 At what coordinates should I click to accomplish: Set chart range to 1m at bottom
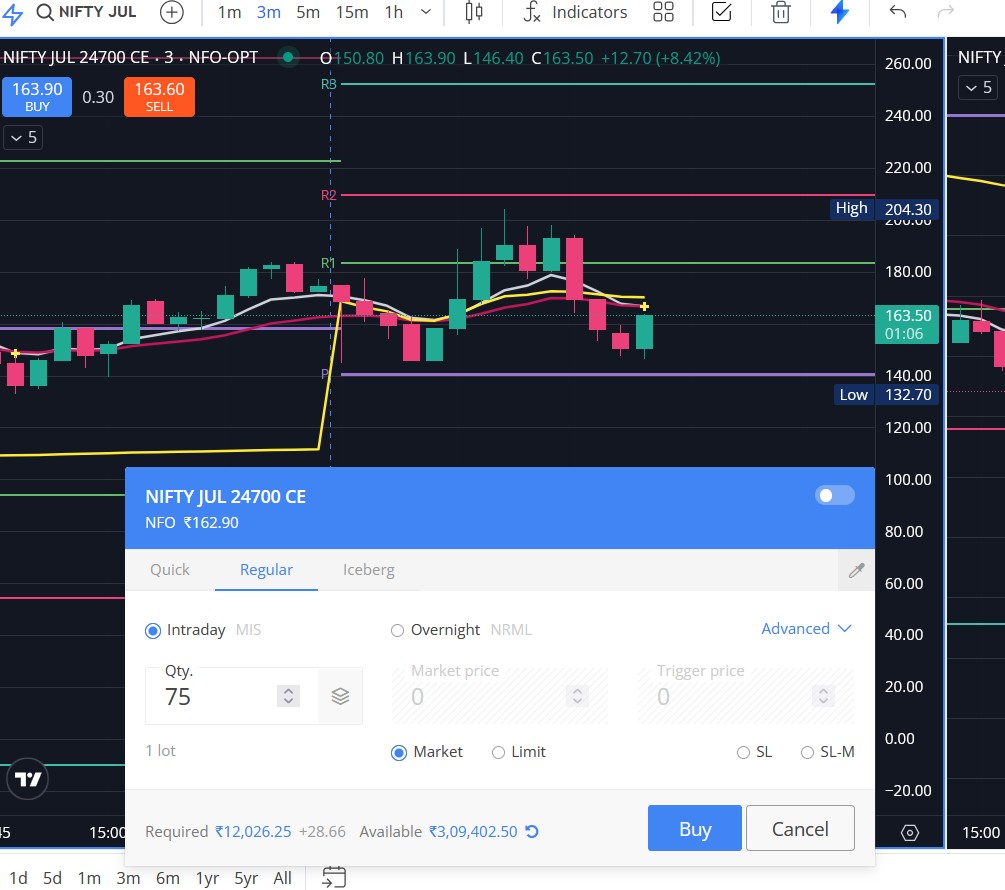(89, 878)
